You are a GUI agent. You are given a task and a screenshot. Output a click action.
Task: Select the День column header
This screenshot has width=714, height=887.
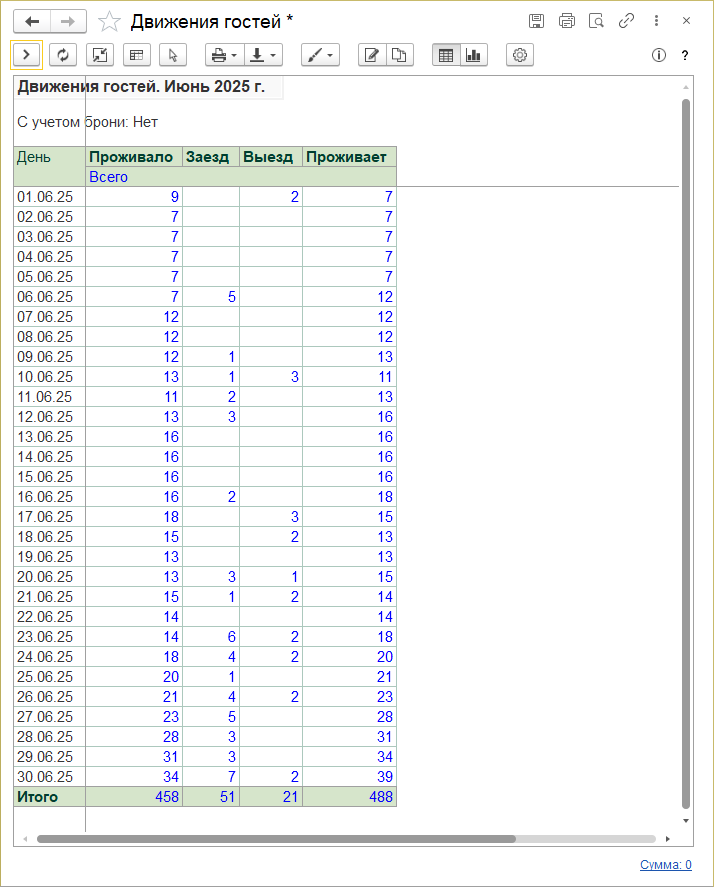click(49, 166)
